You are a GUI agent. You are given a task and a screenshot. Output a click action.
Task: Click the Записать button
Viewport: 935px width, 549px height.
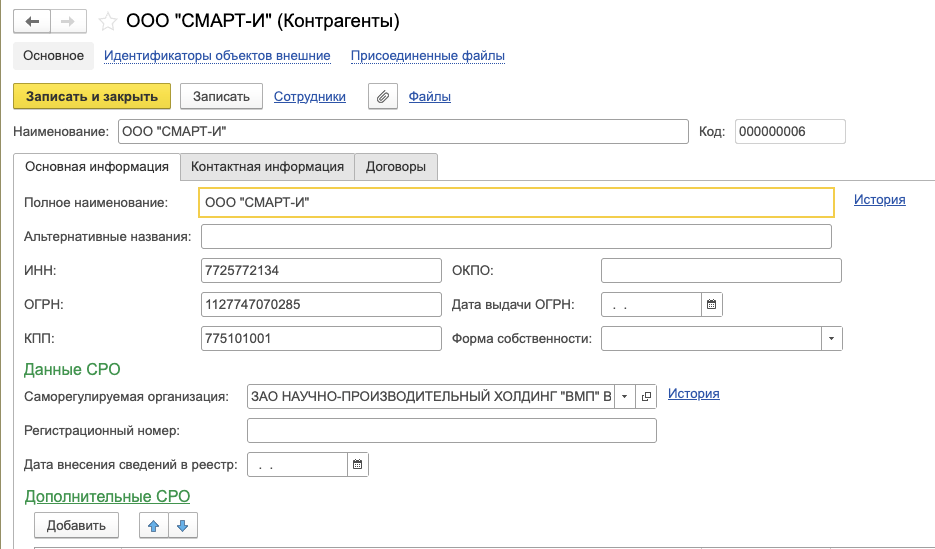click(221, 97)
